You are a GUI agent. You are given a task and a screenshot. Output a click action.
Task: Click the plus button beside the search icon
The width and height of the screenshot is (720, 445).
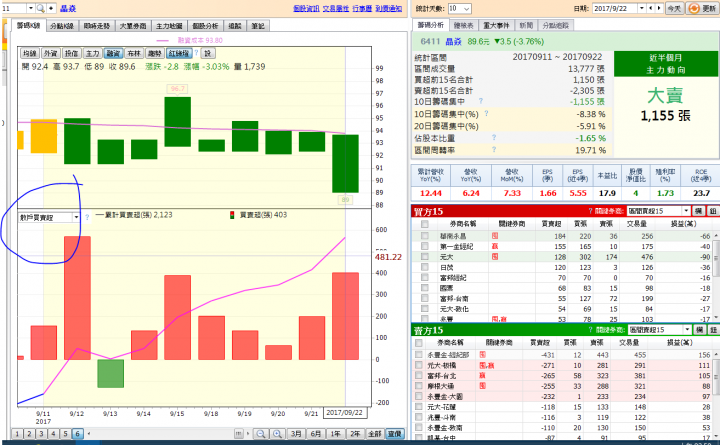pyautogui.click(x=51, y=8)
